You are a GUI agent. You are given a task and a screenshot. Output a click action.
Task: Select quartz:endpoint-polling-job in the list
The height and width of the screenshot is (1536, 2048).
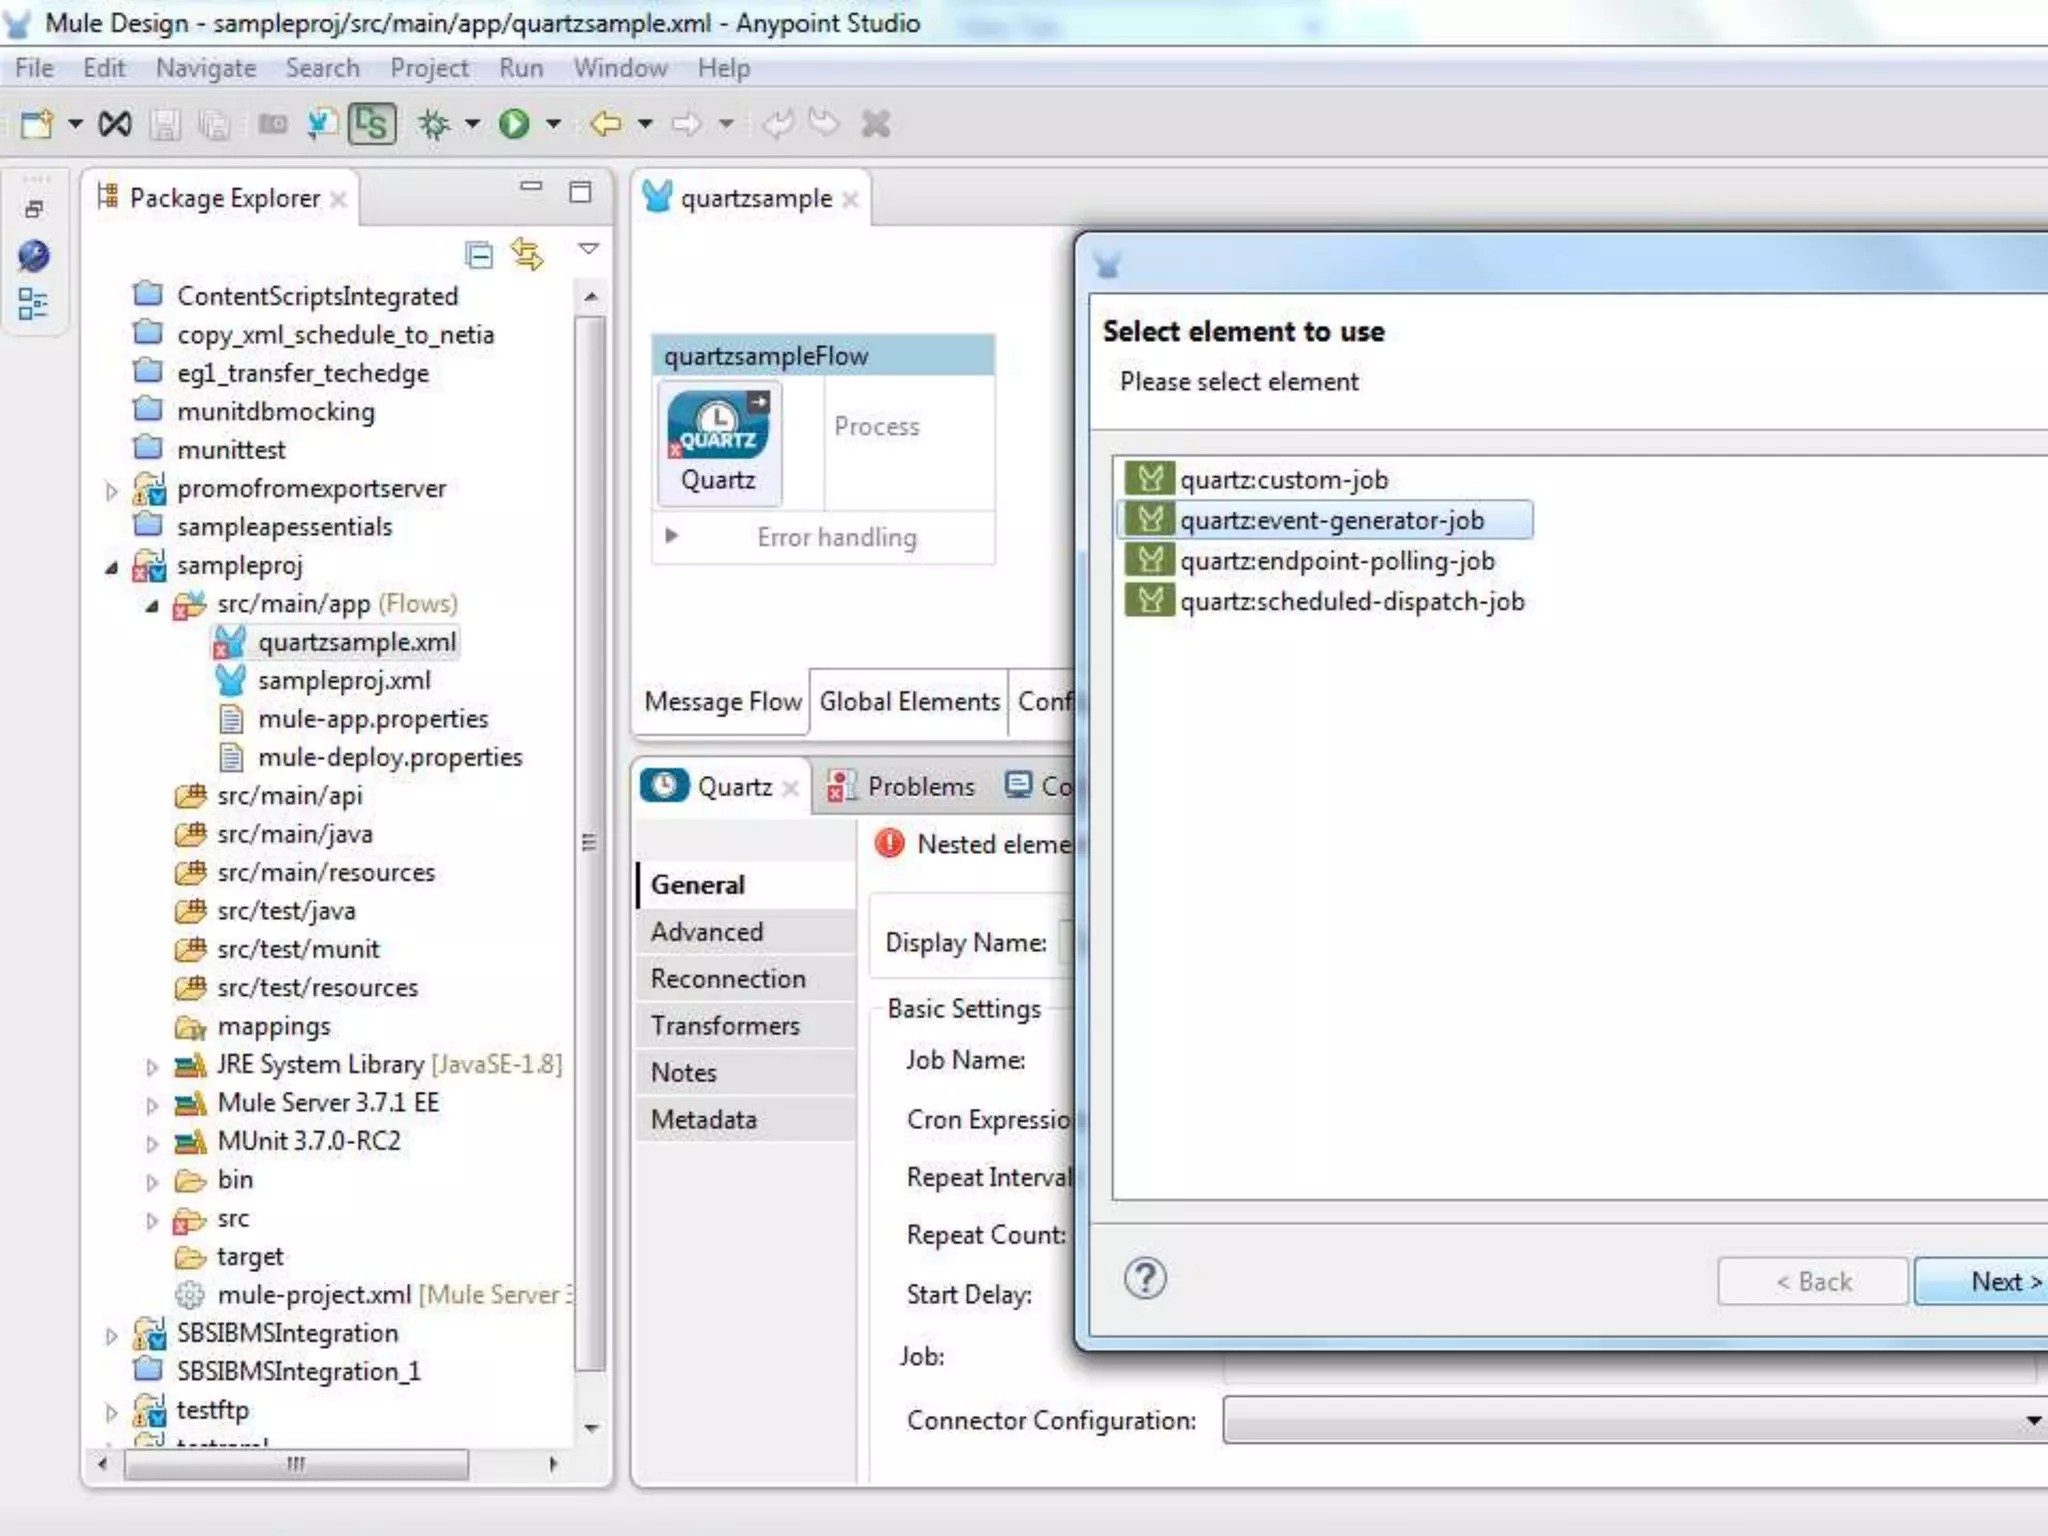pos(1337,561)
